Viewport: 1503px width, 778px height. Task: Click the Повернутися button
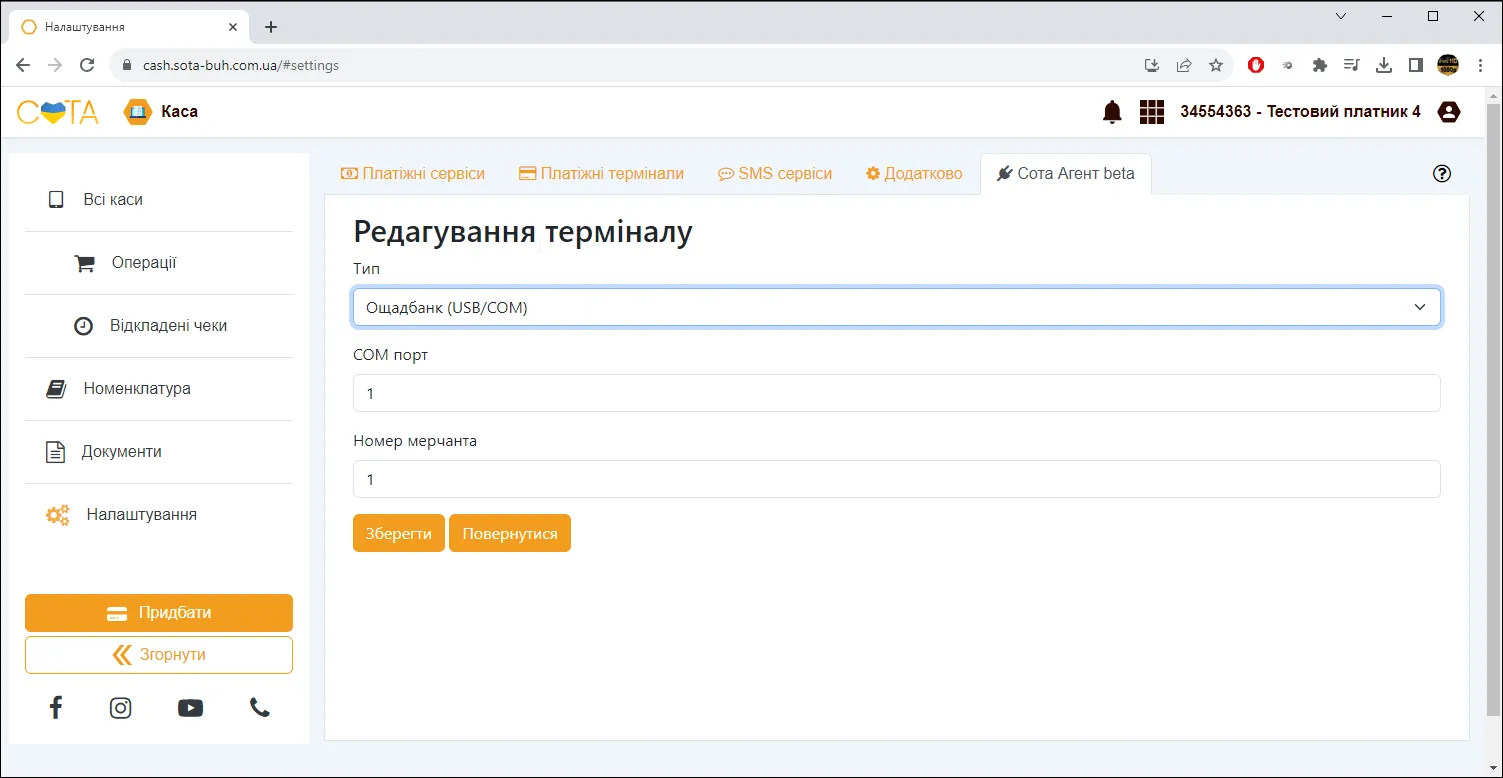pyautogui.click(x=510, y=533)
